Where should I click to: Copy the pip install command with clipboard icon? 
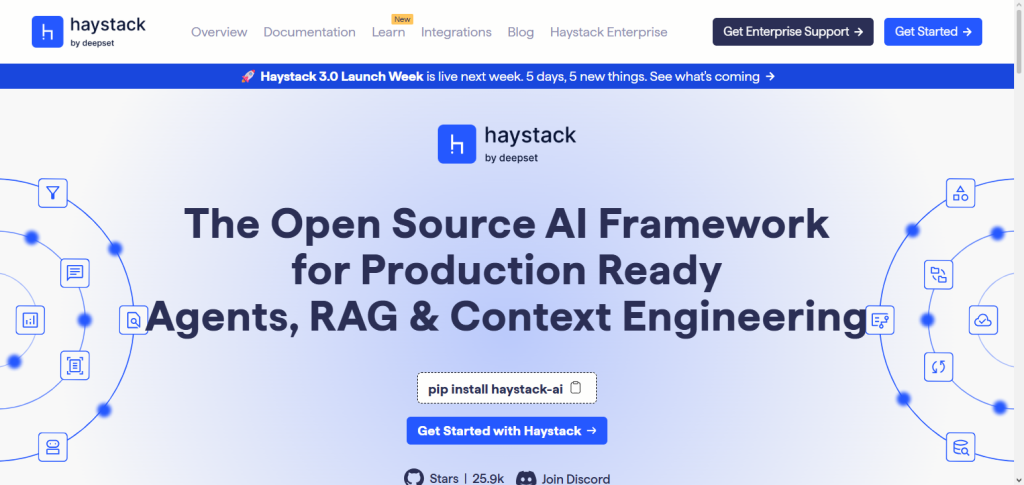click(x=575, y=388)
